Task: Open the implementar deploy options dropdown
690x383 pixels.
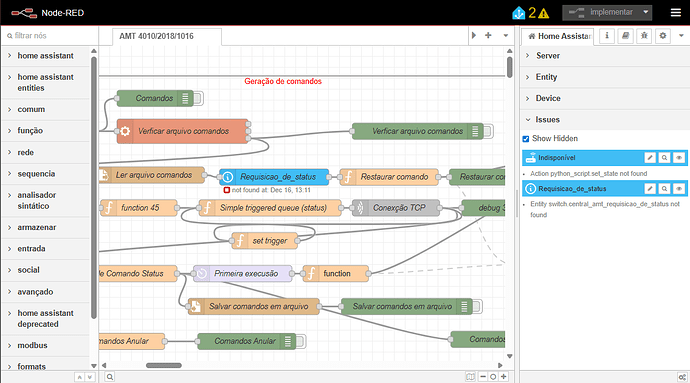Action: (646, 12)
